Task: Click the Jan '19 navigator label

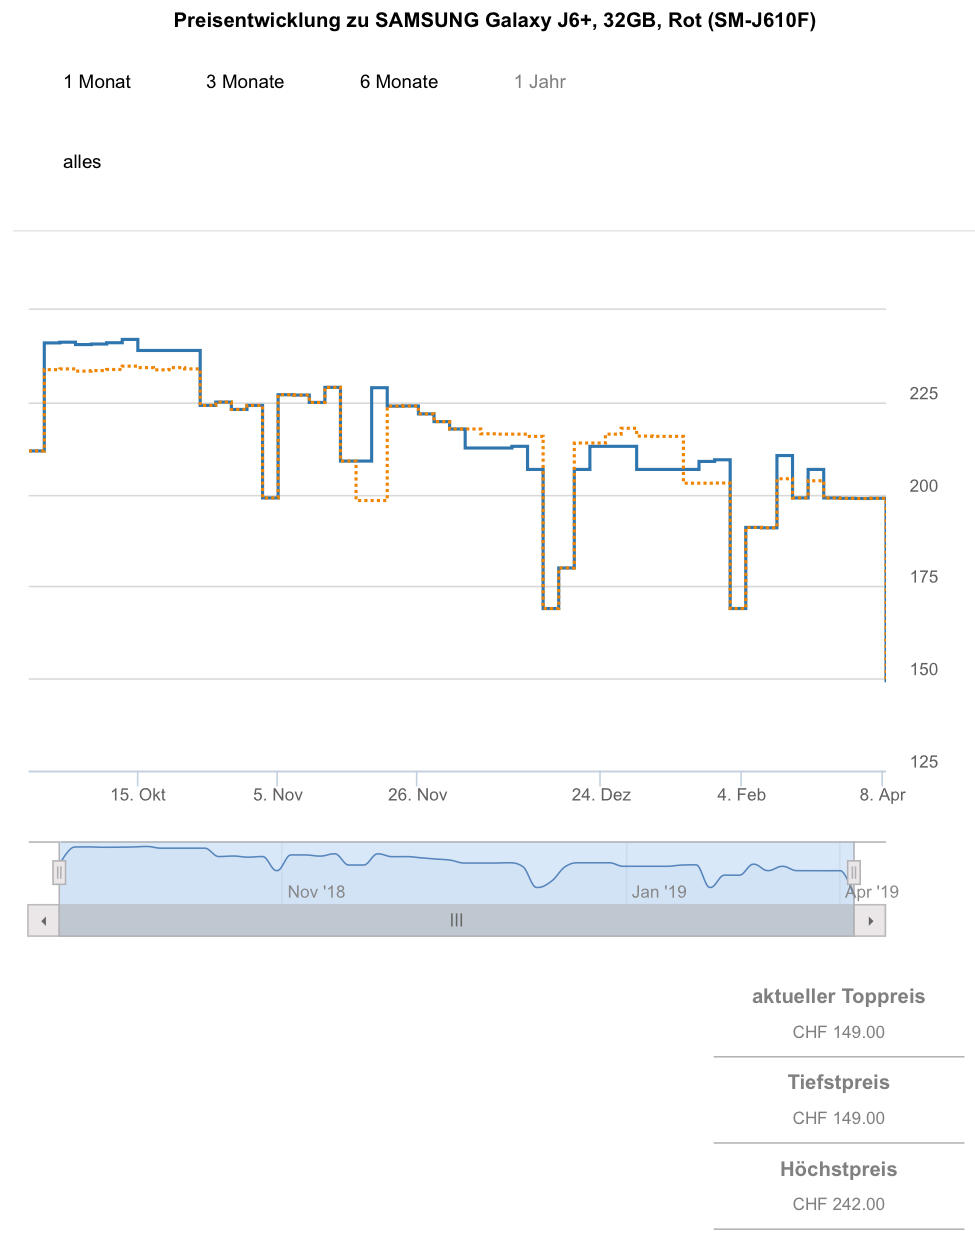Action: click(659, 892)
